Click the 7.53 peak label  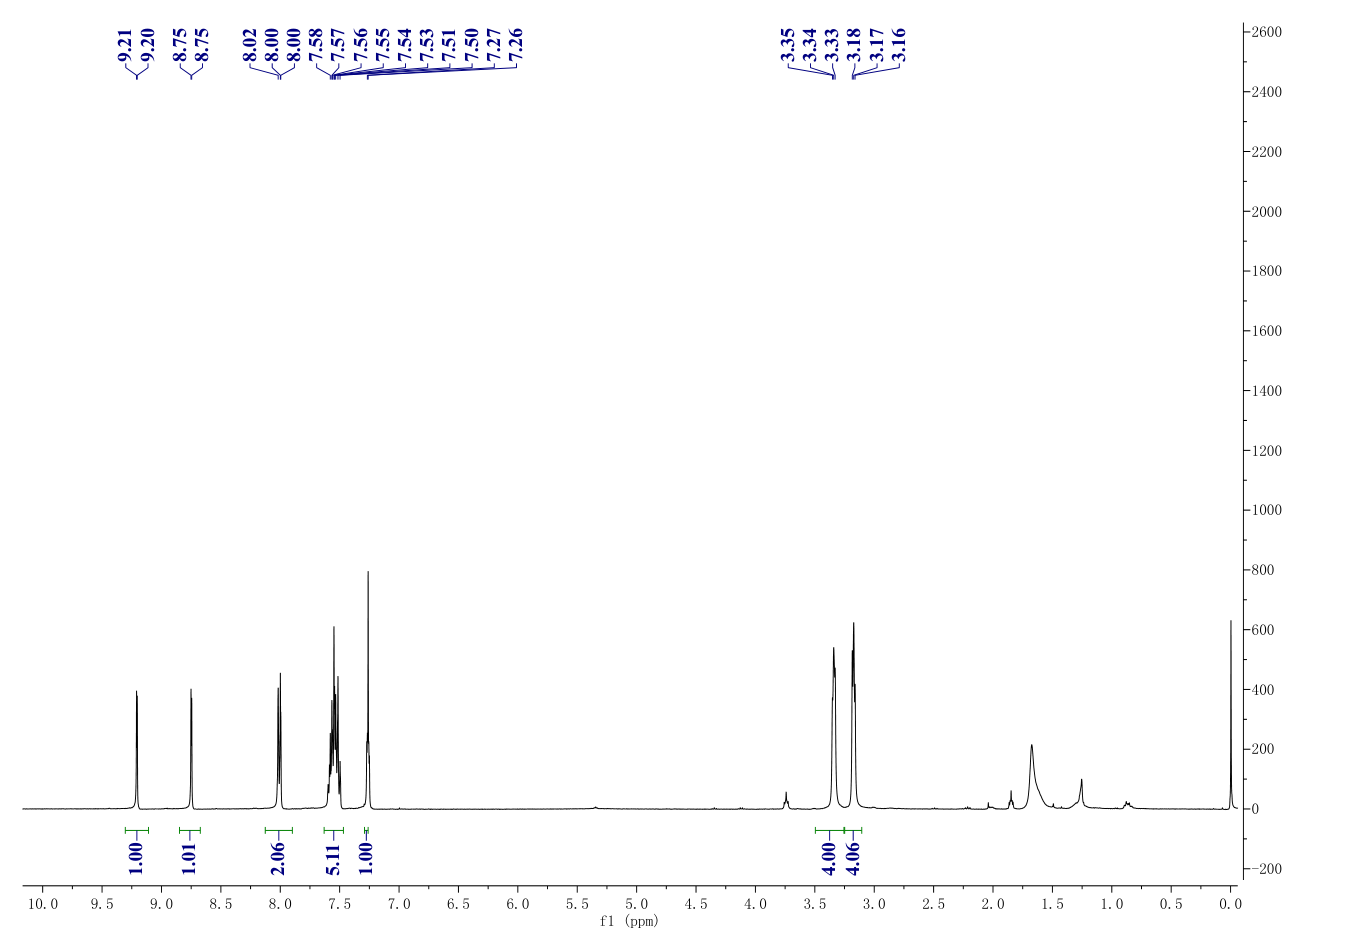coord(427,46)
